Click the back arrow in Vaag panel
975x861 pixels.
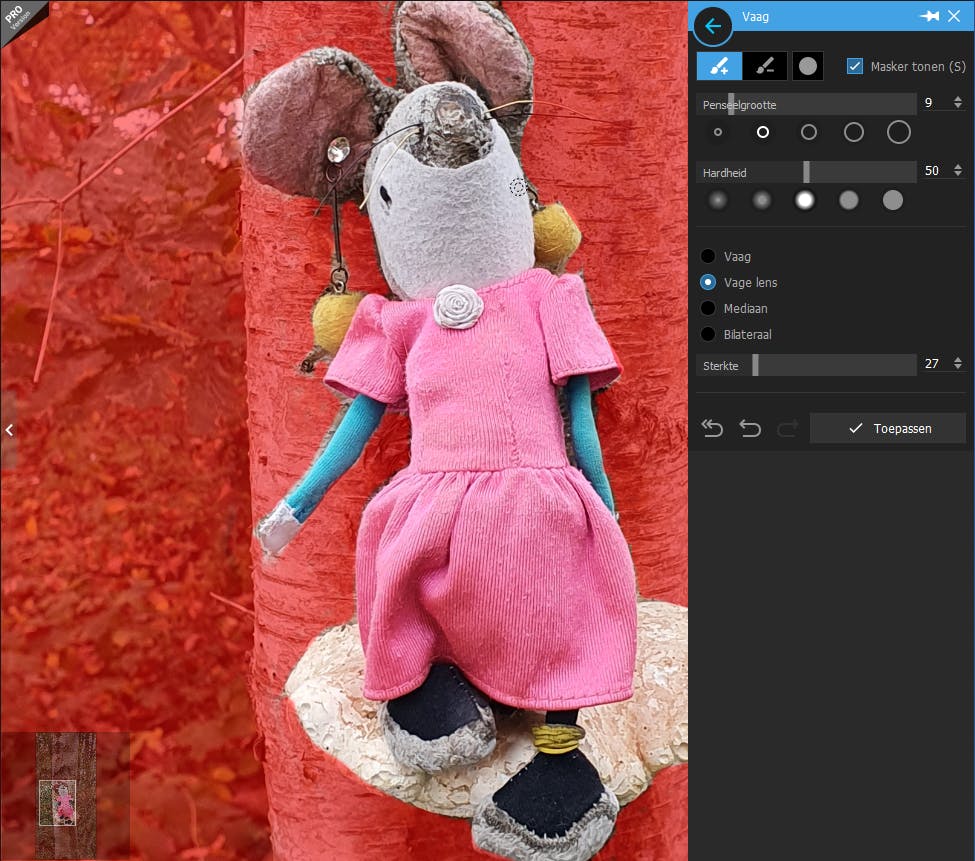pos(713,27)
